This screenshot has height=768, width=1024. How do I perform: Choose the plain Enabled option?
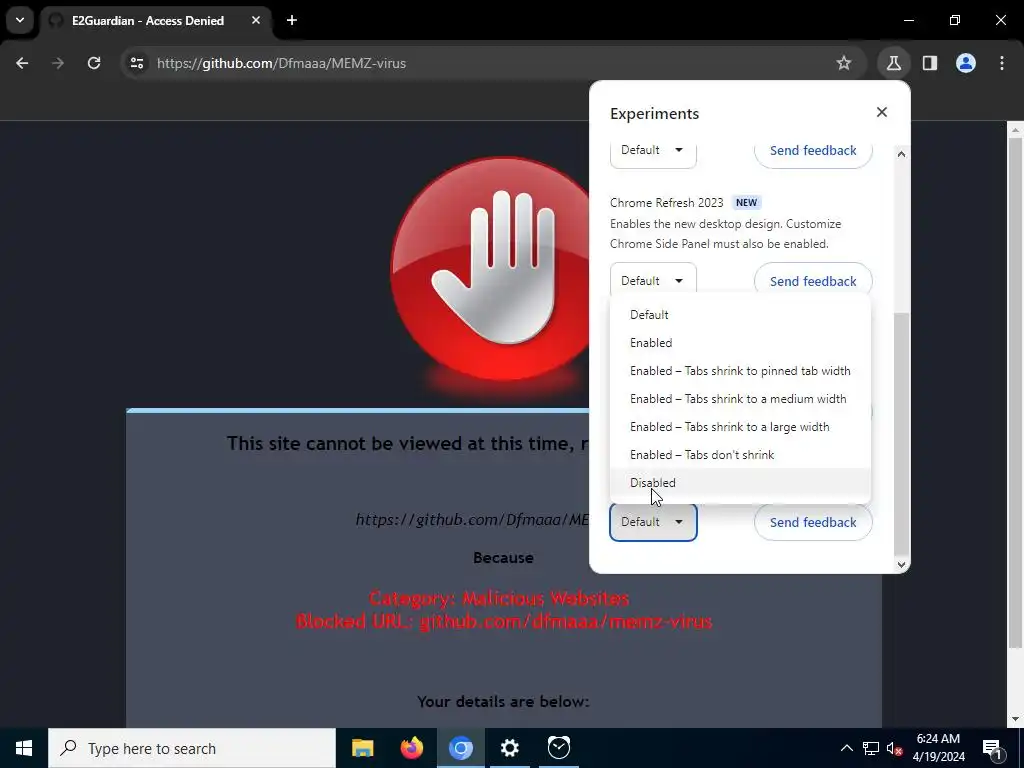coord(740,343)
